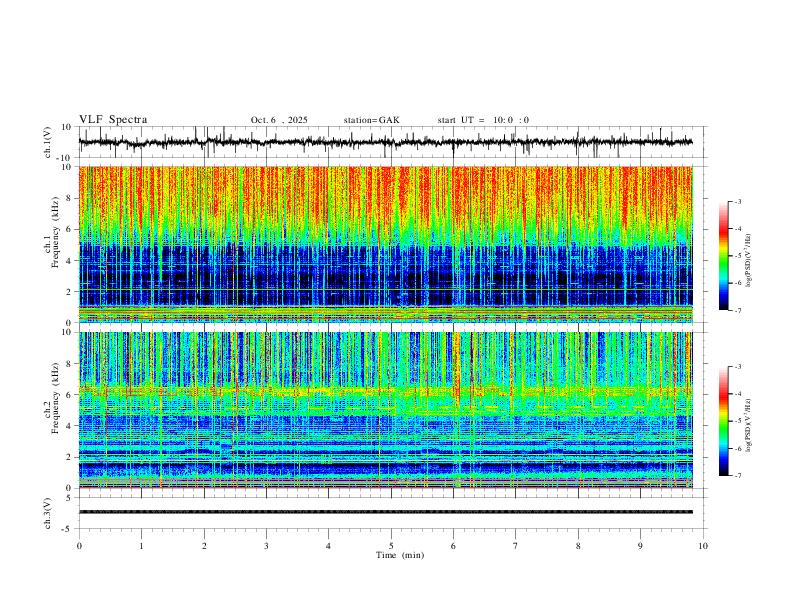Click the "-3" tick on upper colorbar

pos(737,201)
